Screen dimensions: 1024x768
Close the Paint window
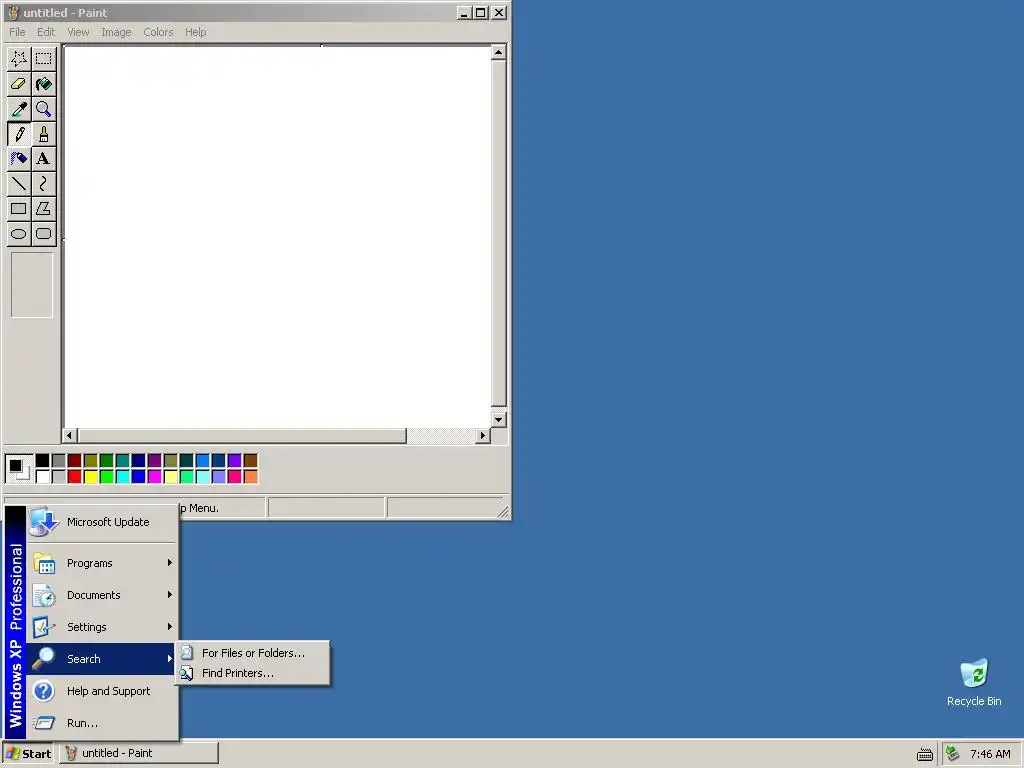(x=498, y=12)
